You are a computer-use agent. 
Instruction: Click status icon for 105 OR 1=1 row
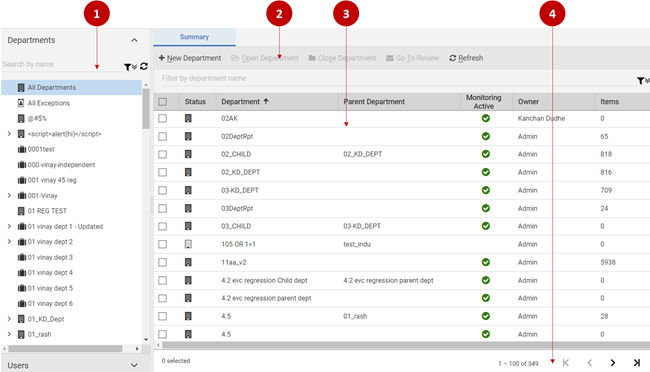188,244
